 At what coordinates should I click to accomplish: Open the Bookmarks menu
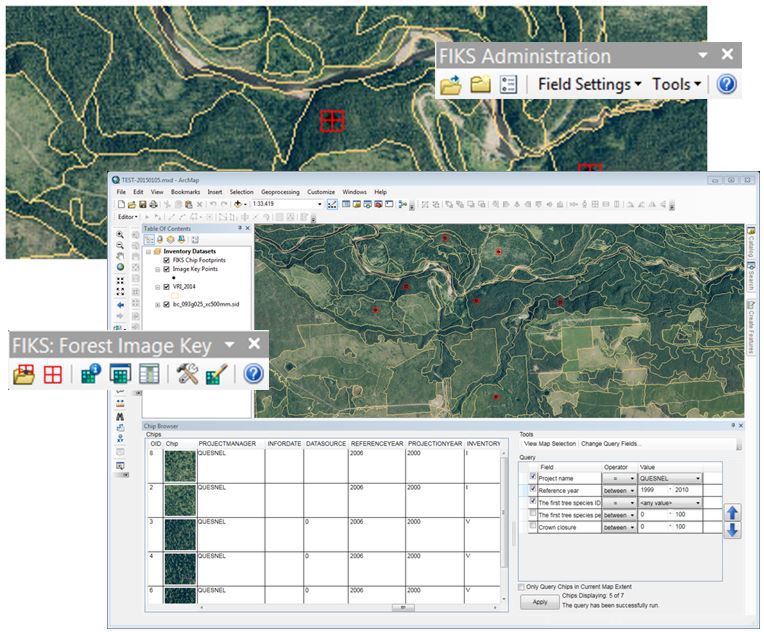185,192
